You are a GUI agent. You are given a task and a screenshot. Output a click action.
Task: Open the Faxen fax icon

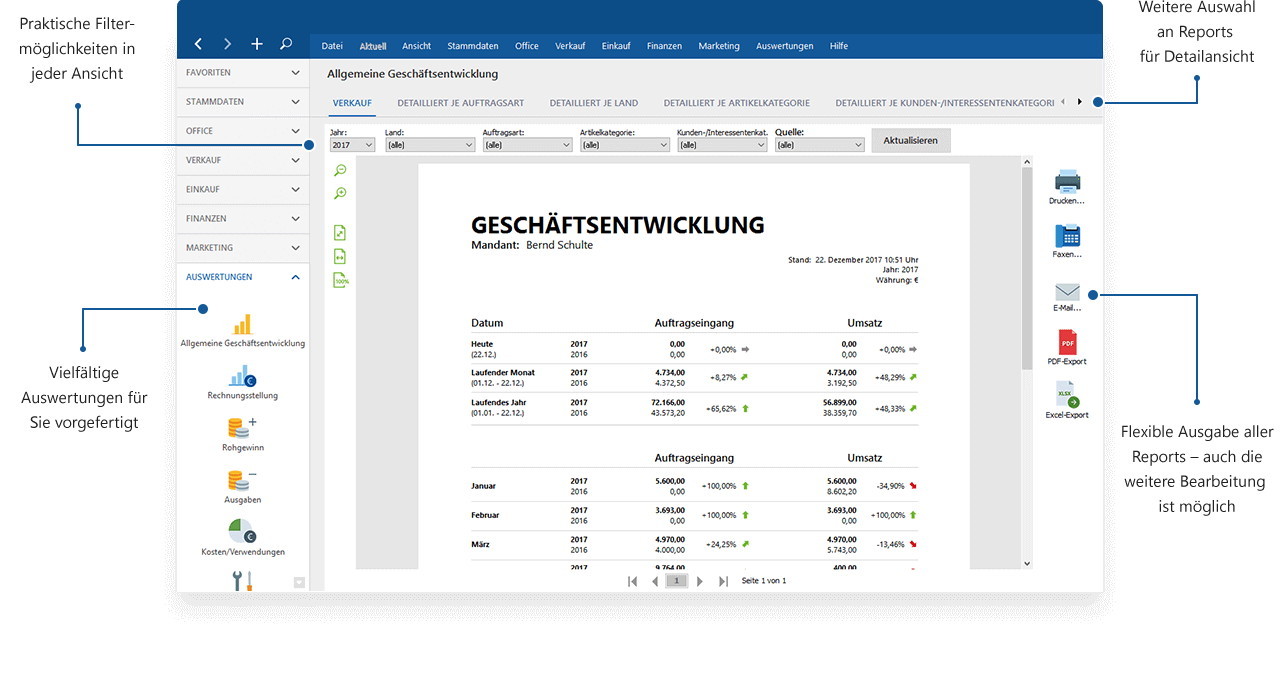pyautogui.click(x=1067, y=237)
